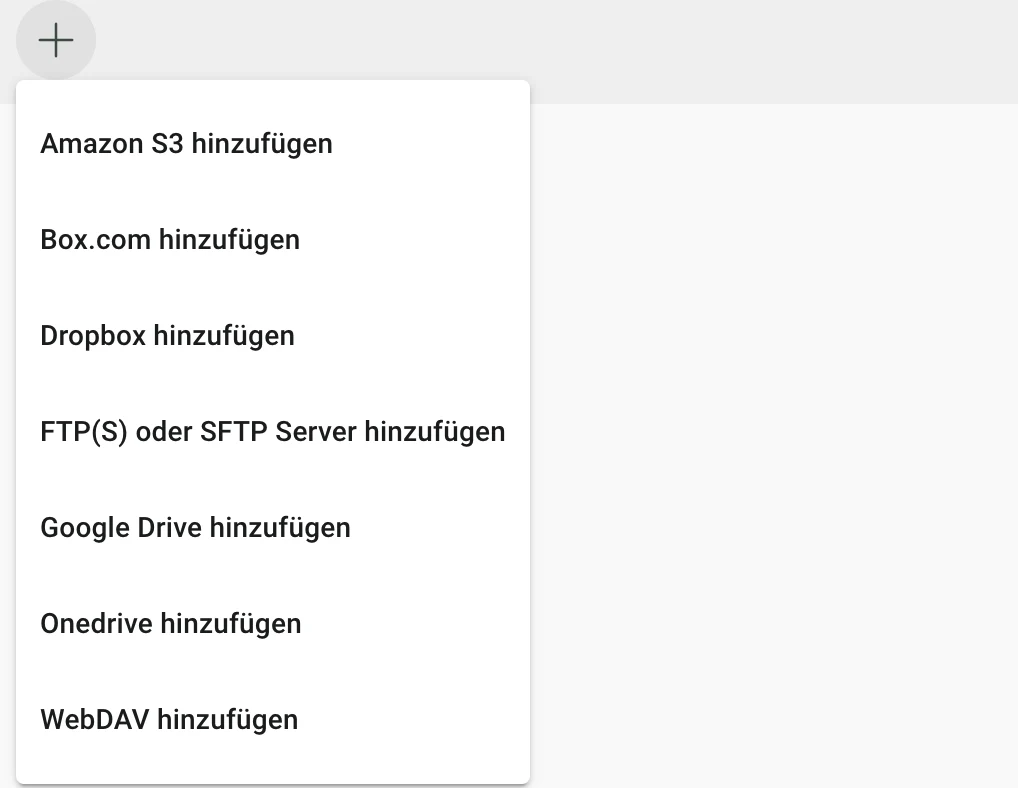Pick Dropbox hinzufügen from the menu
1018x788 pixels.
[273, 336]
